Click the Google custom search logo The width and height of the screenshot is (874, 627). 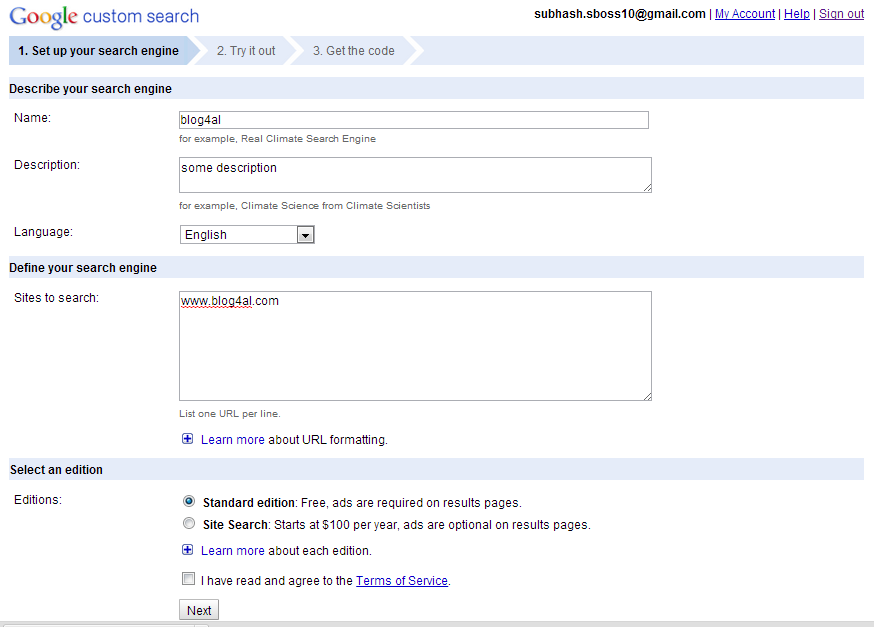[104, 17]
